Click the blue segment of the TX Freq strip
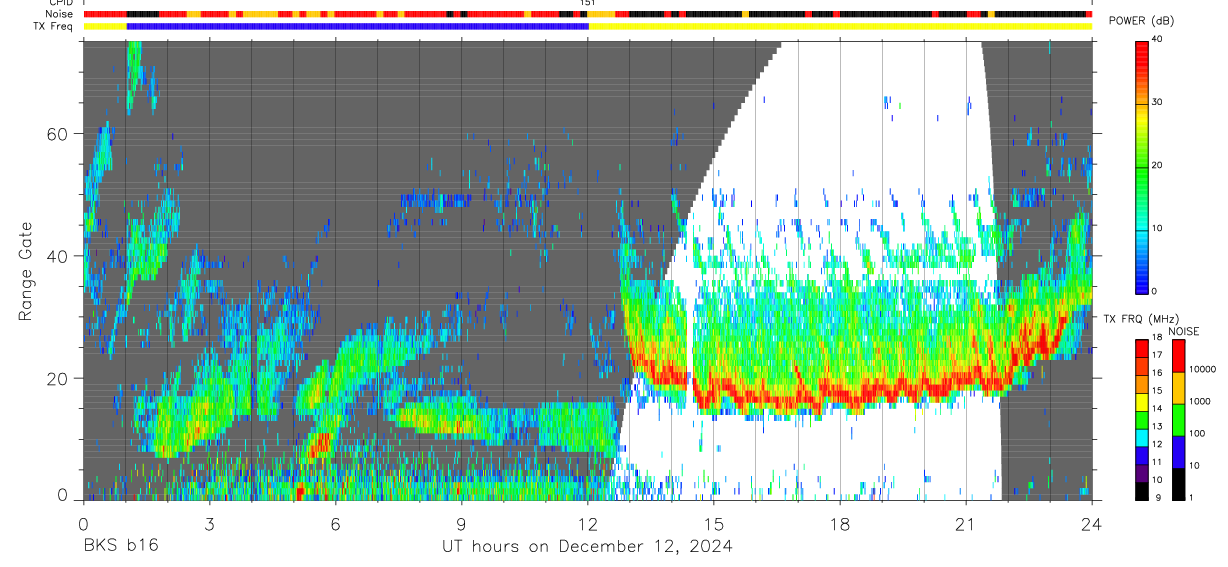This screenshot has width=1228, height=567. click(x=357, y=26)
